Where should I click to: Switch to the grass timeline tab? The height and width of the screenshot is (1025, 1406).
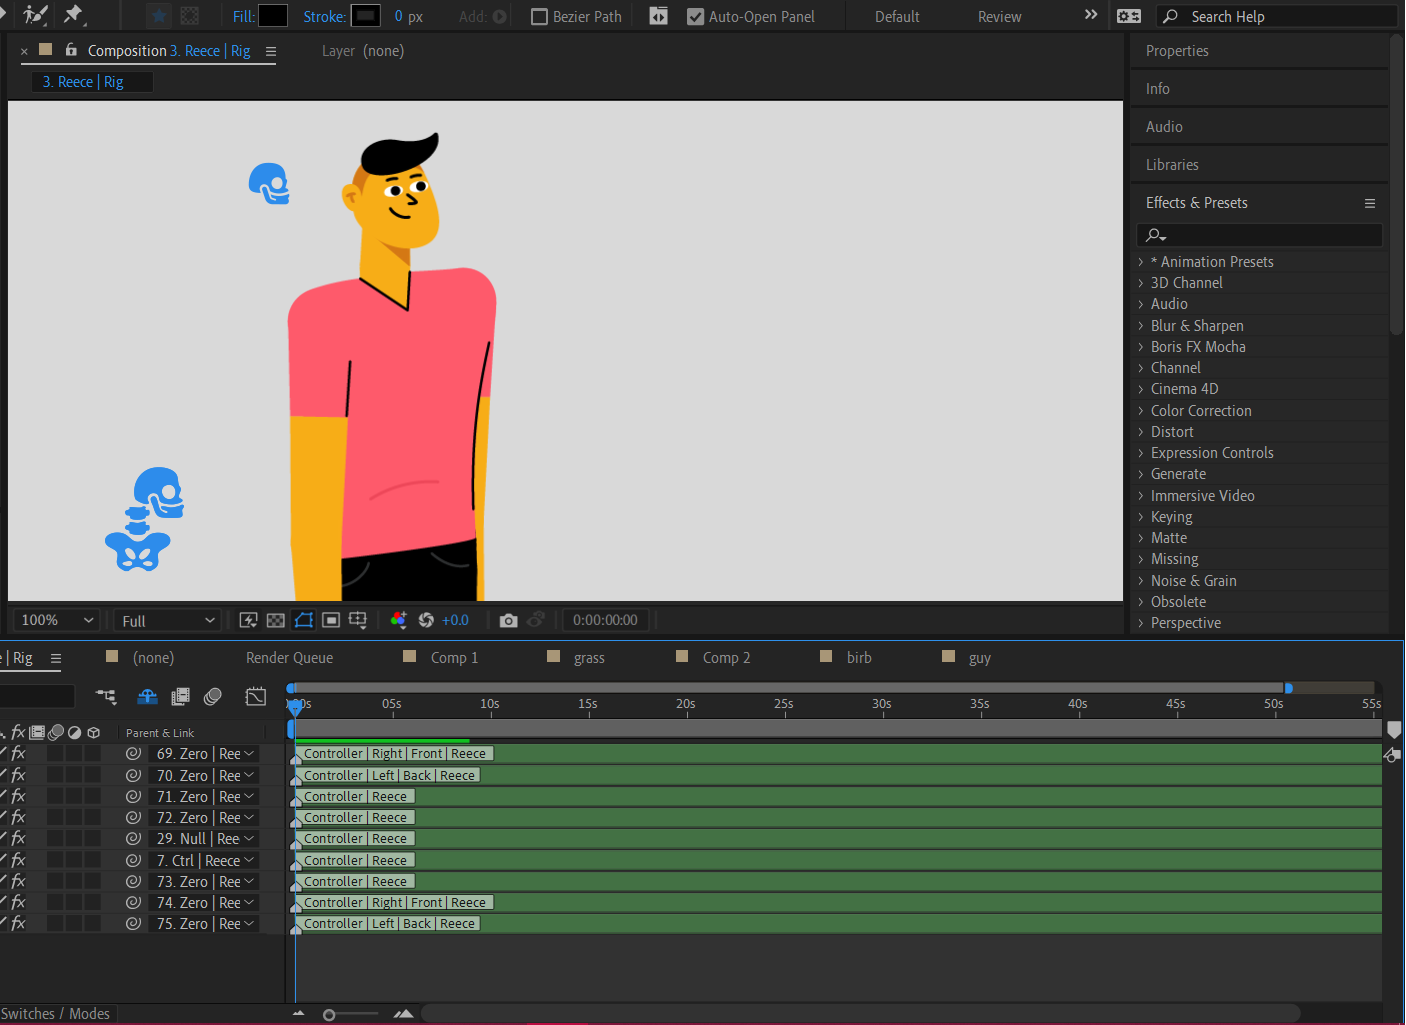coord(589,658)
